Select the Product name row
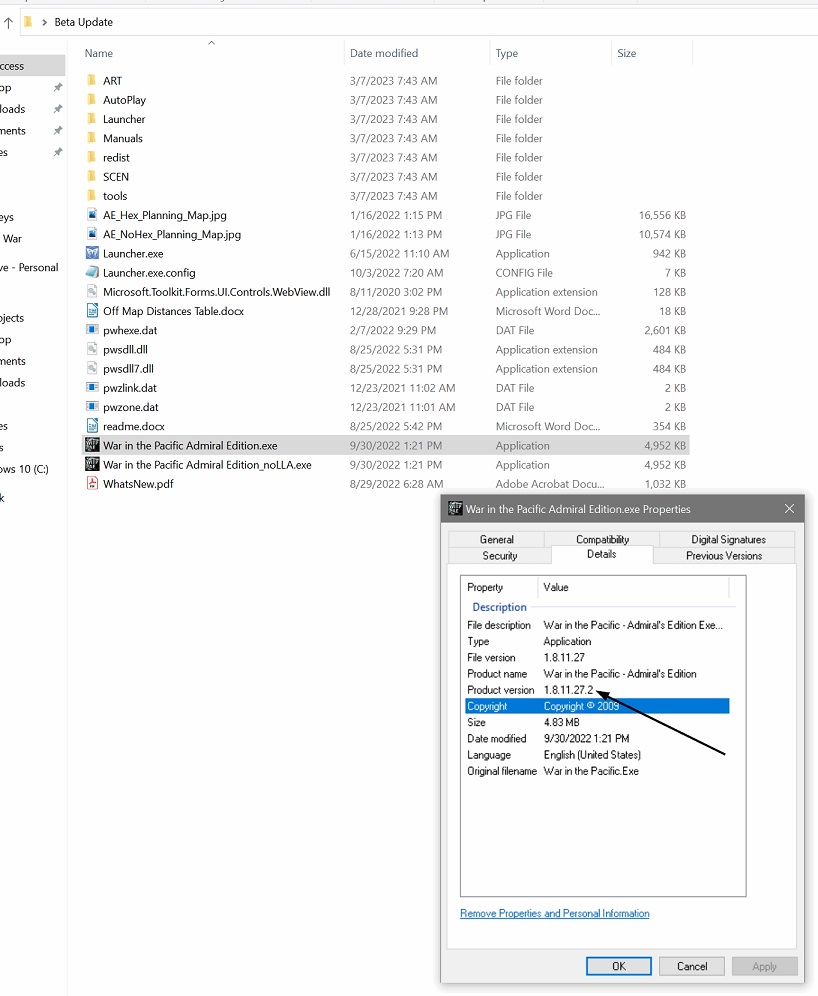The image size is (818, 996). coord(597,674)
